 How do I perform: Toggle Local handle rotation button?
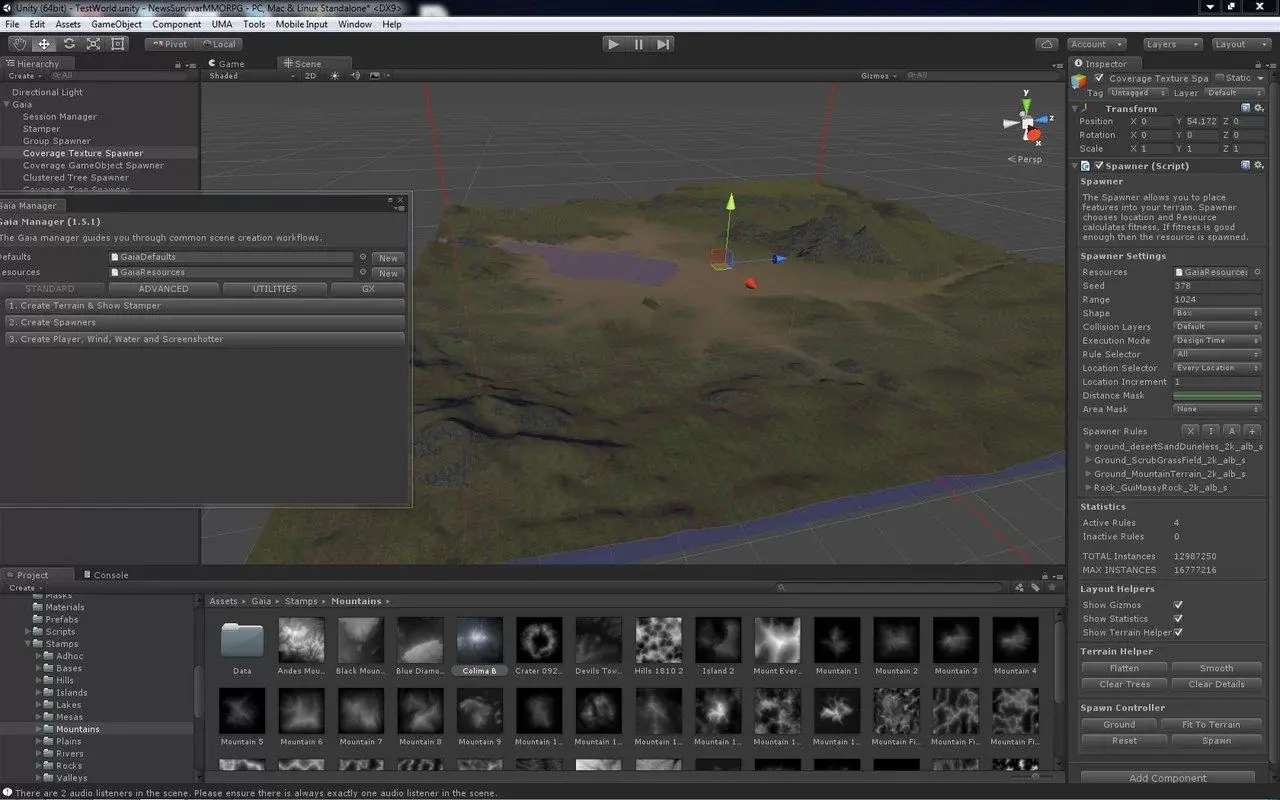[x=218, y=44]
